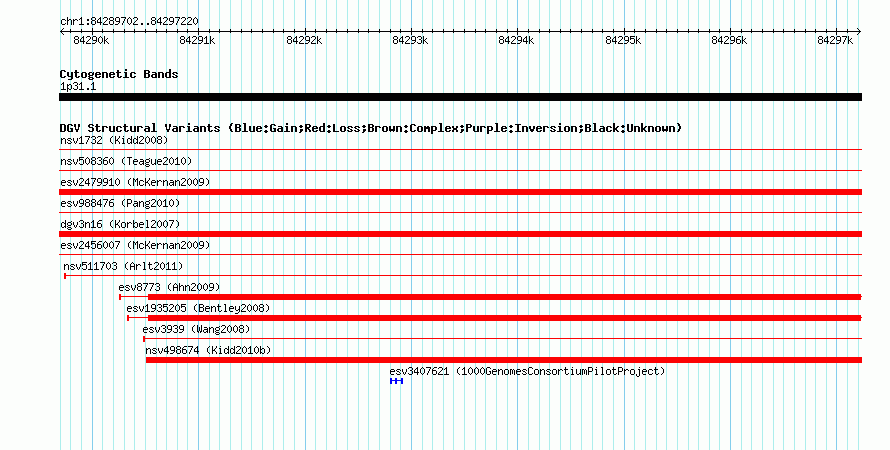Click the red start tick of esv1935205

coord(128,318)
